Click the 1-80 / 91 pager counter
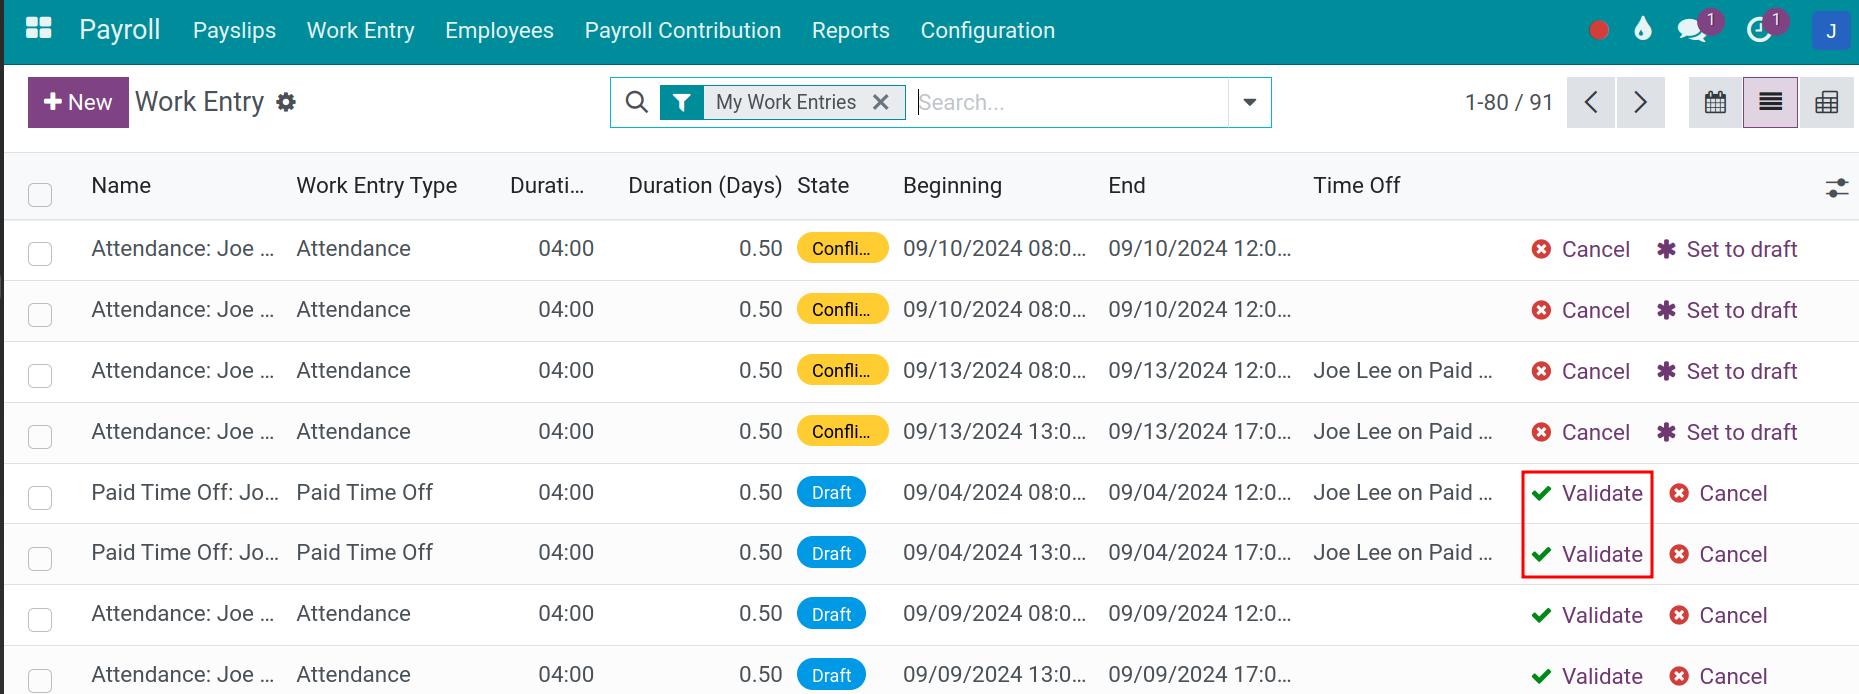 pos(1508,102)
